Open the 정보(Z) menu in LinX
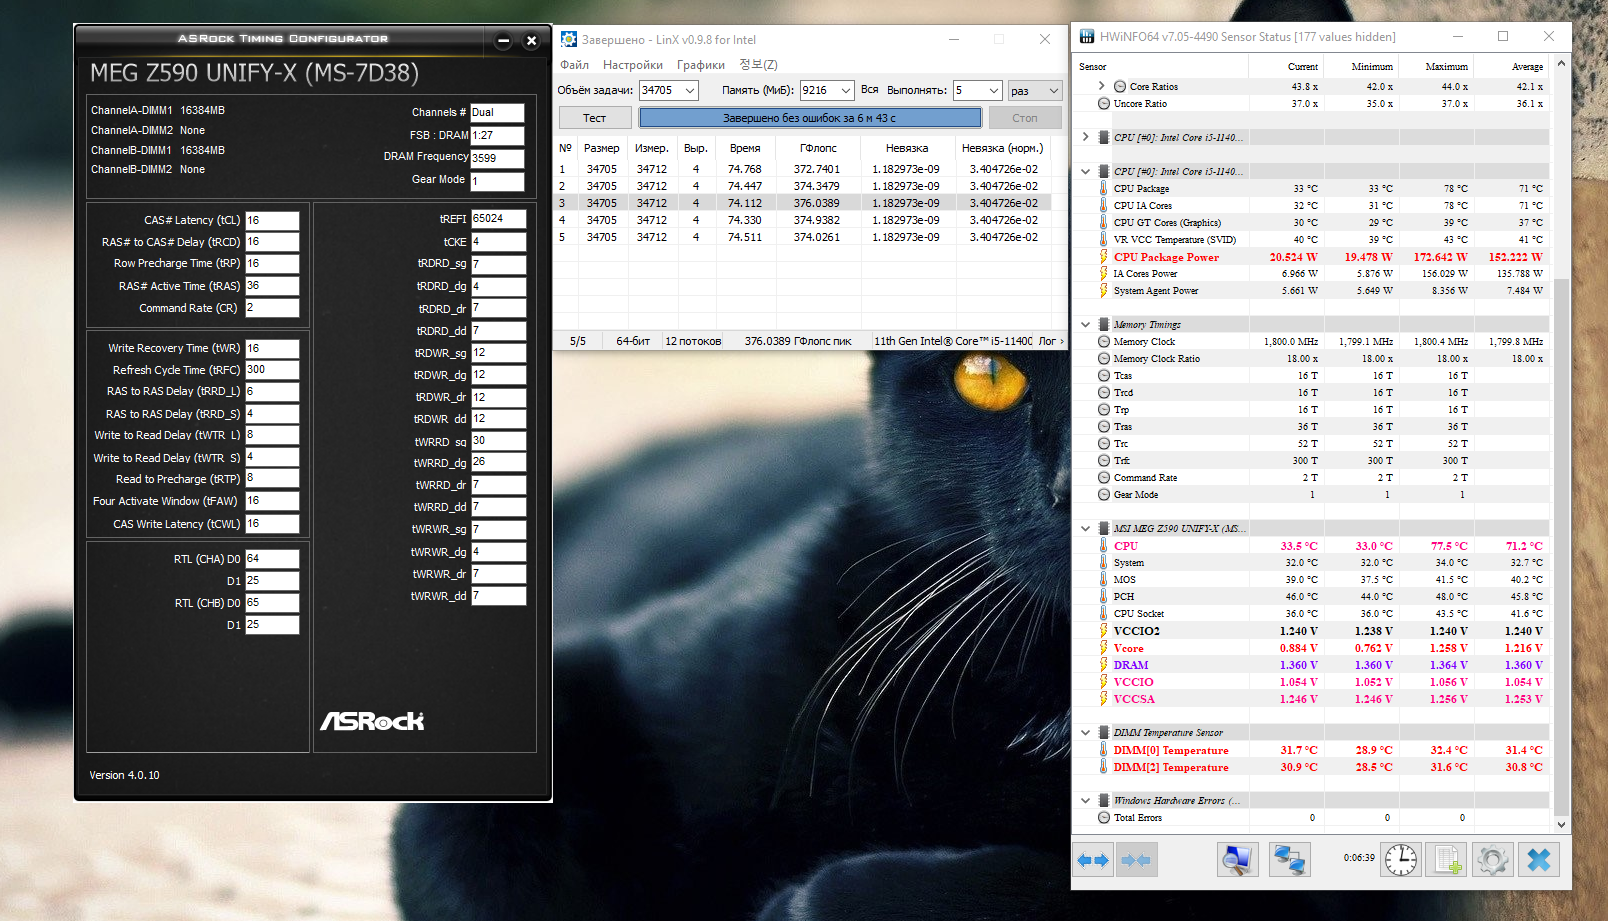1608x921 pixels. click(758, 65)
